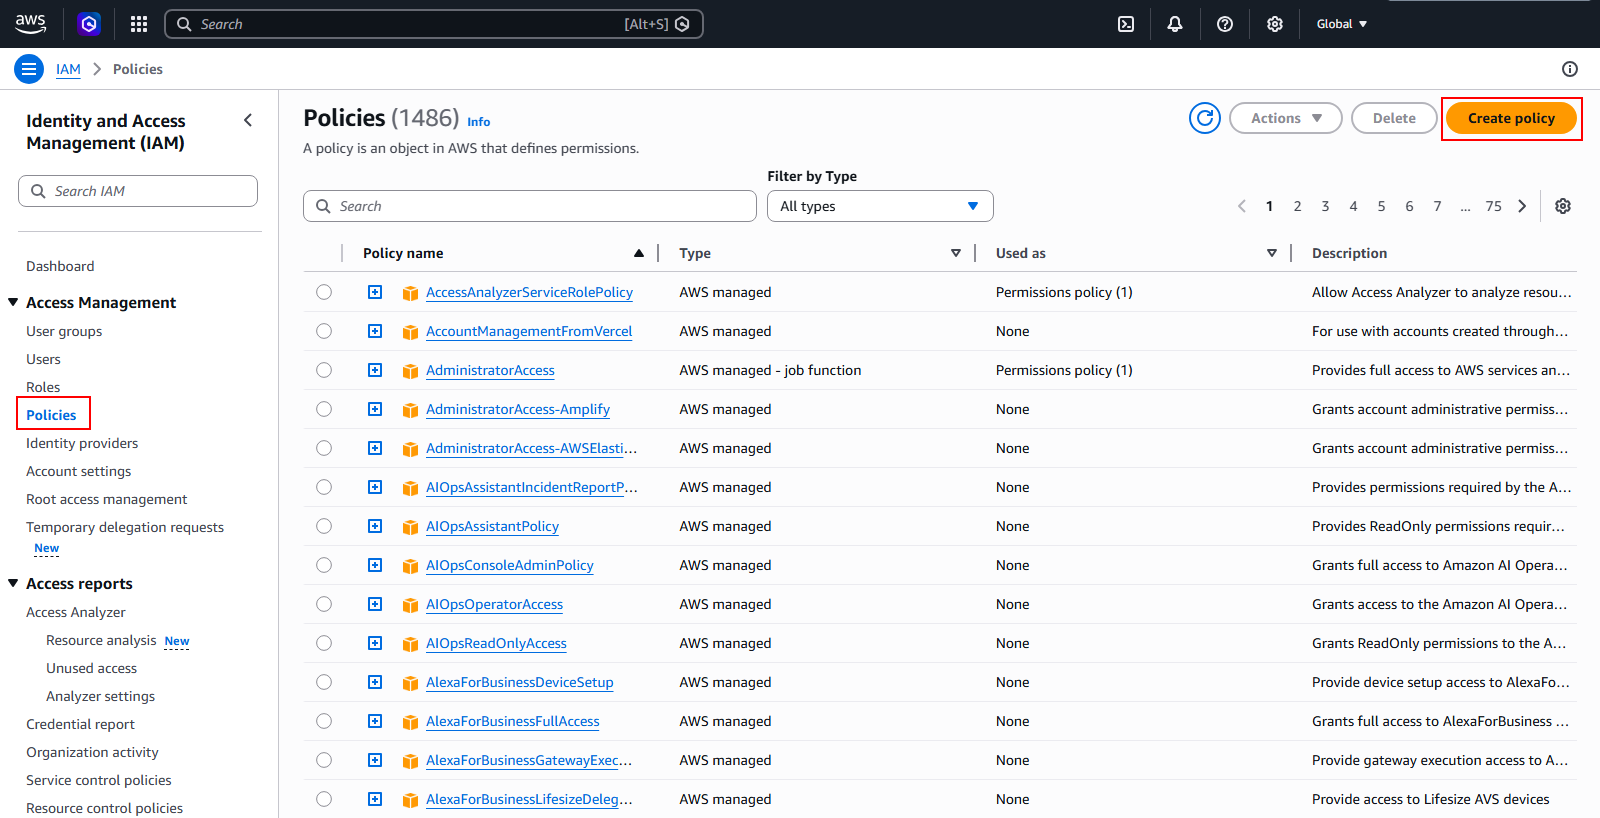Click the previous page arrow

point(1242,206)
